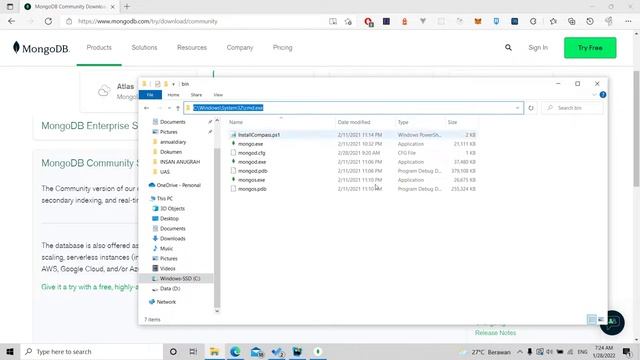Image resolution: width=640 pixels, height=360 pixels.
Task: Open the Pricing page link
Action: coord(282,47)
